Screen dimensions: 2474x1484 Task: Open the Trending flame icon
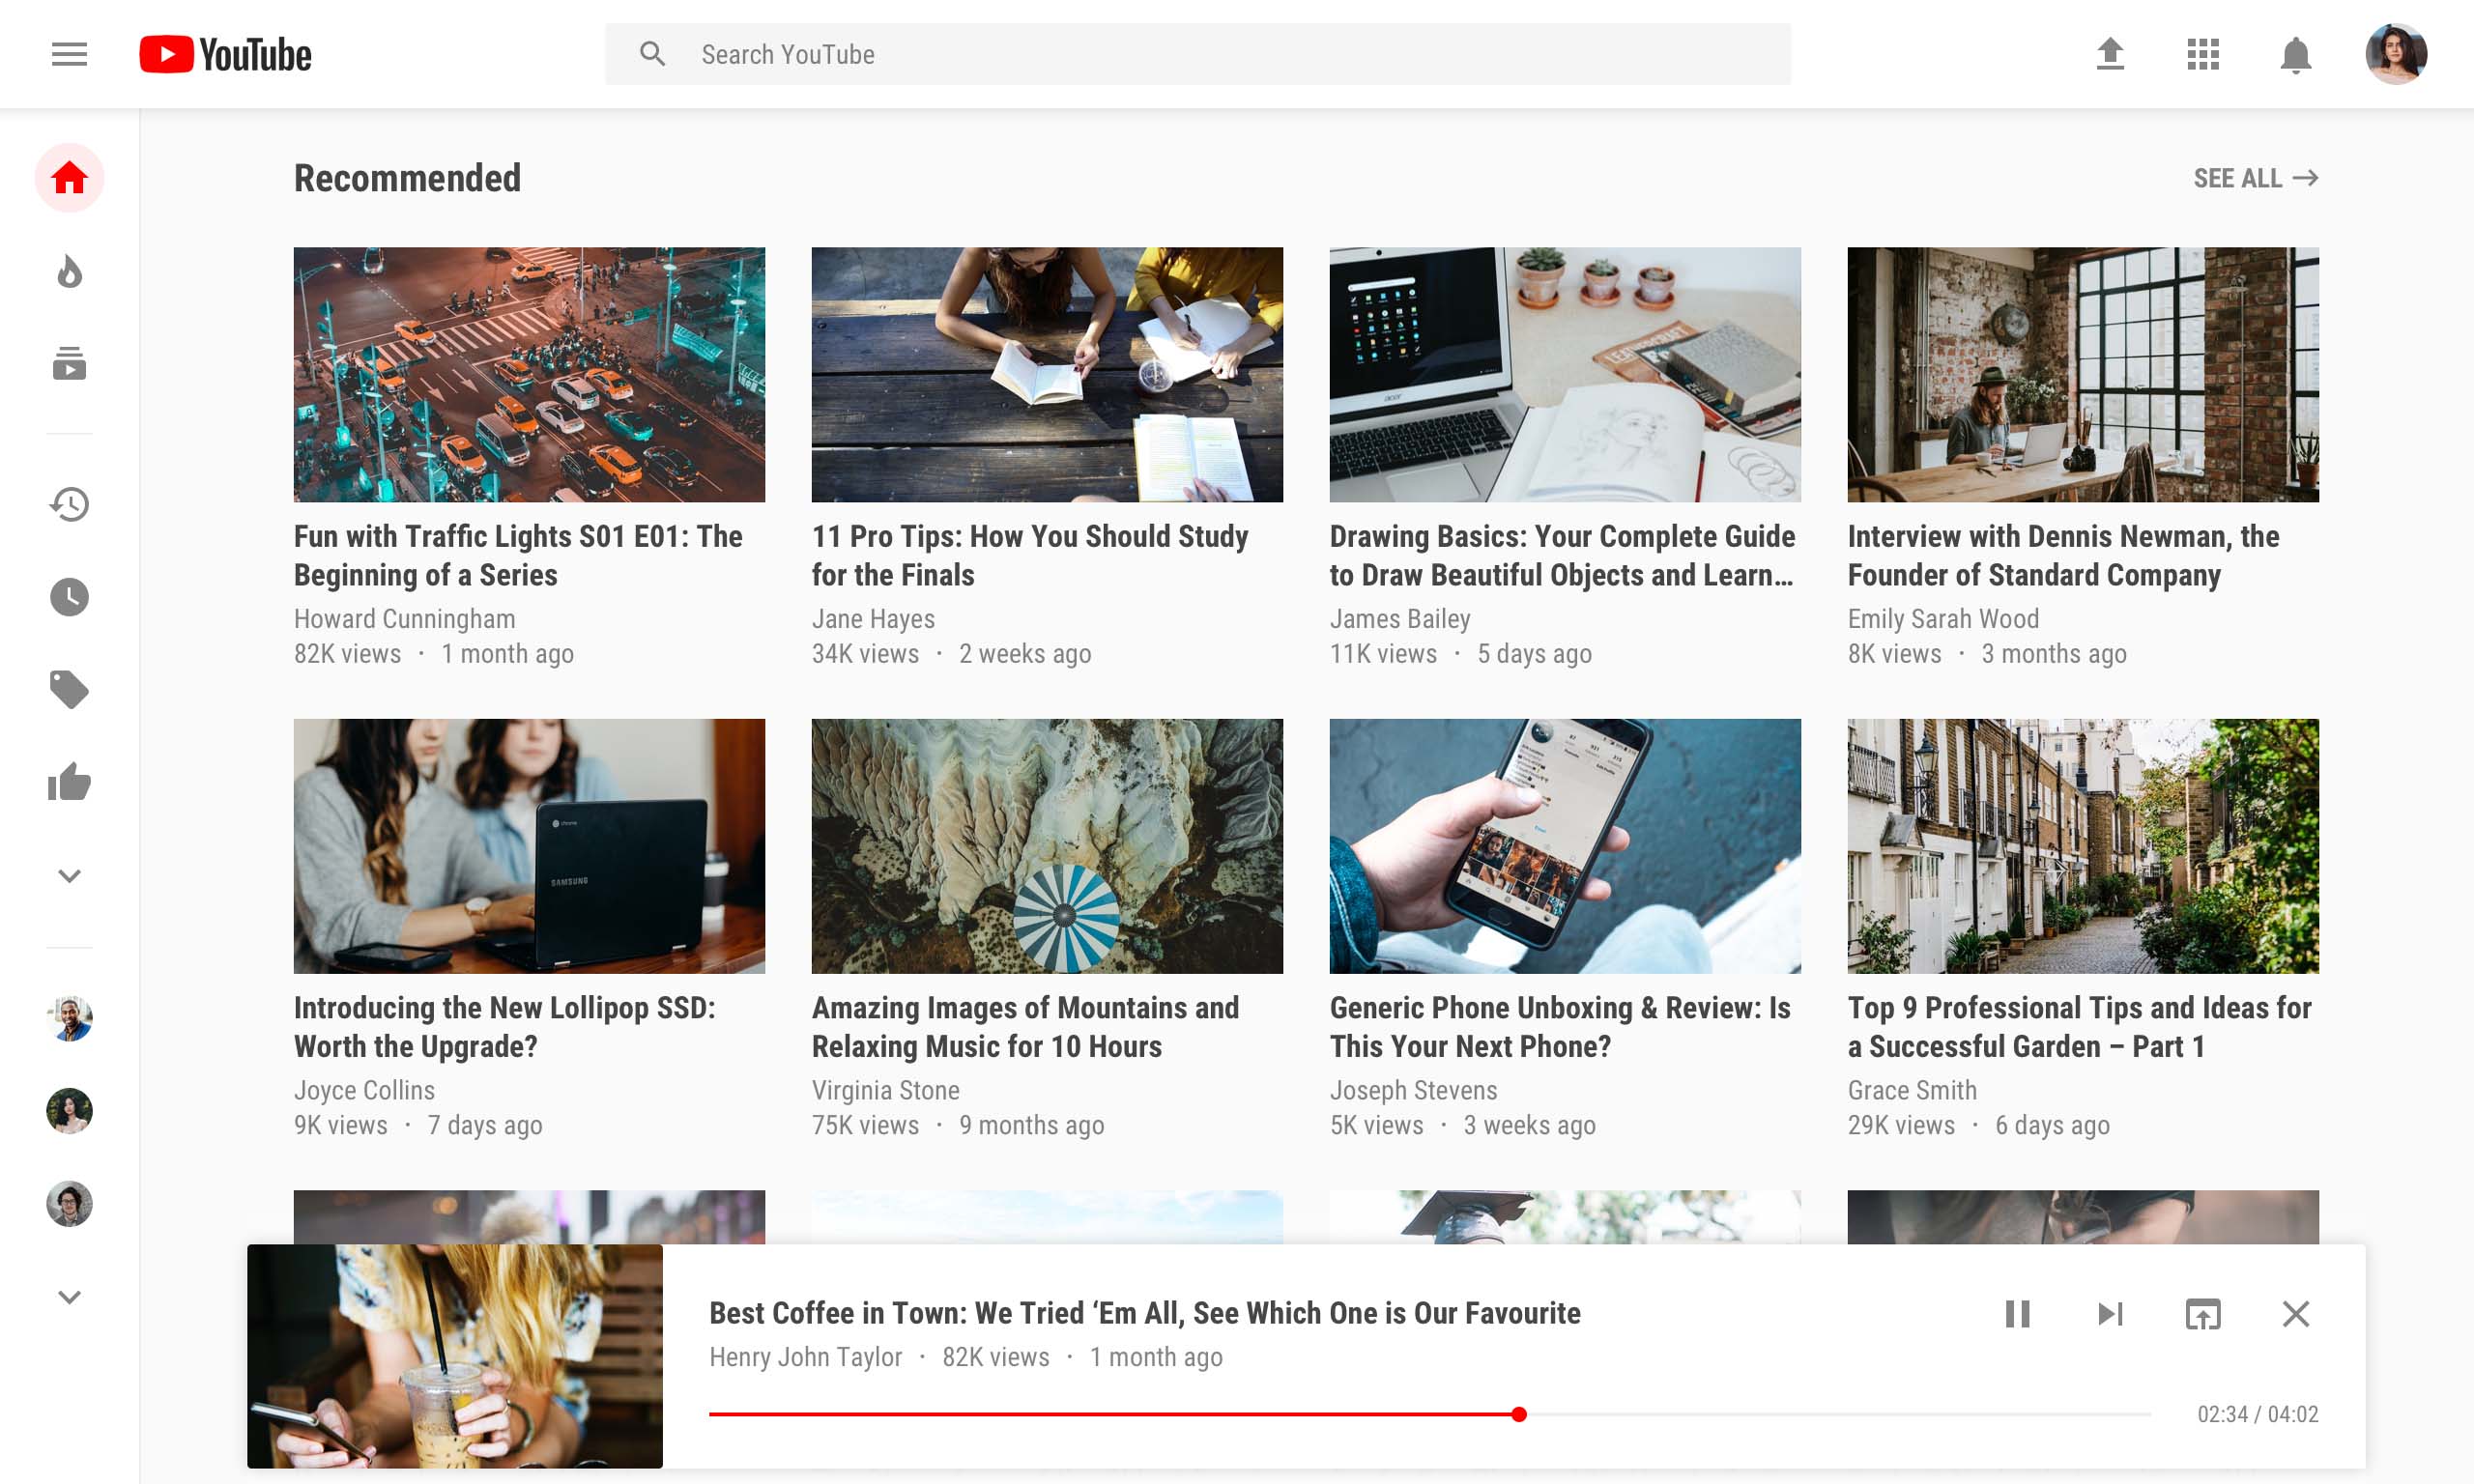click(x=69, y=271)
